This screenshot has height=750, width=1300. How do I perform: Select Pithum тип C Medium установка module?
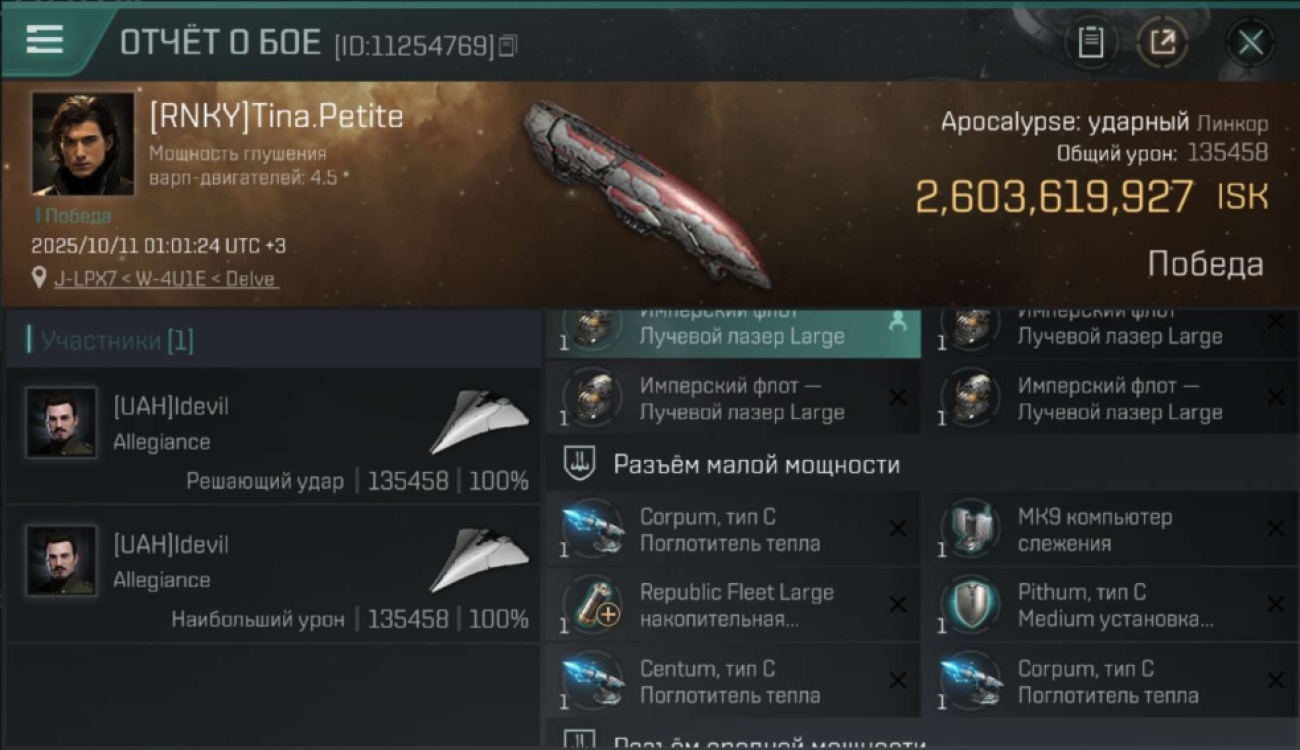pyautogui.click(x=1111, y=606)
